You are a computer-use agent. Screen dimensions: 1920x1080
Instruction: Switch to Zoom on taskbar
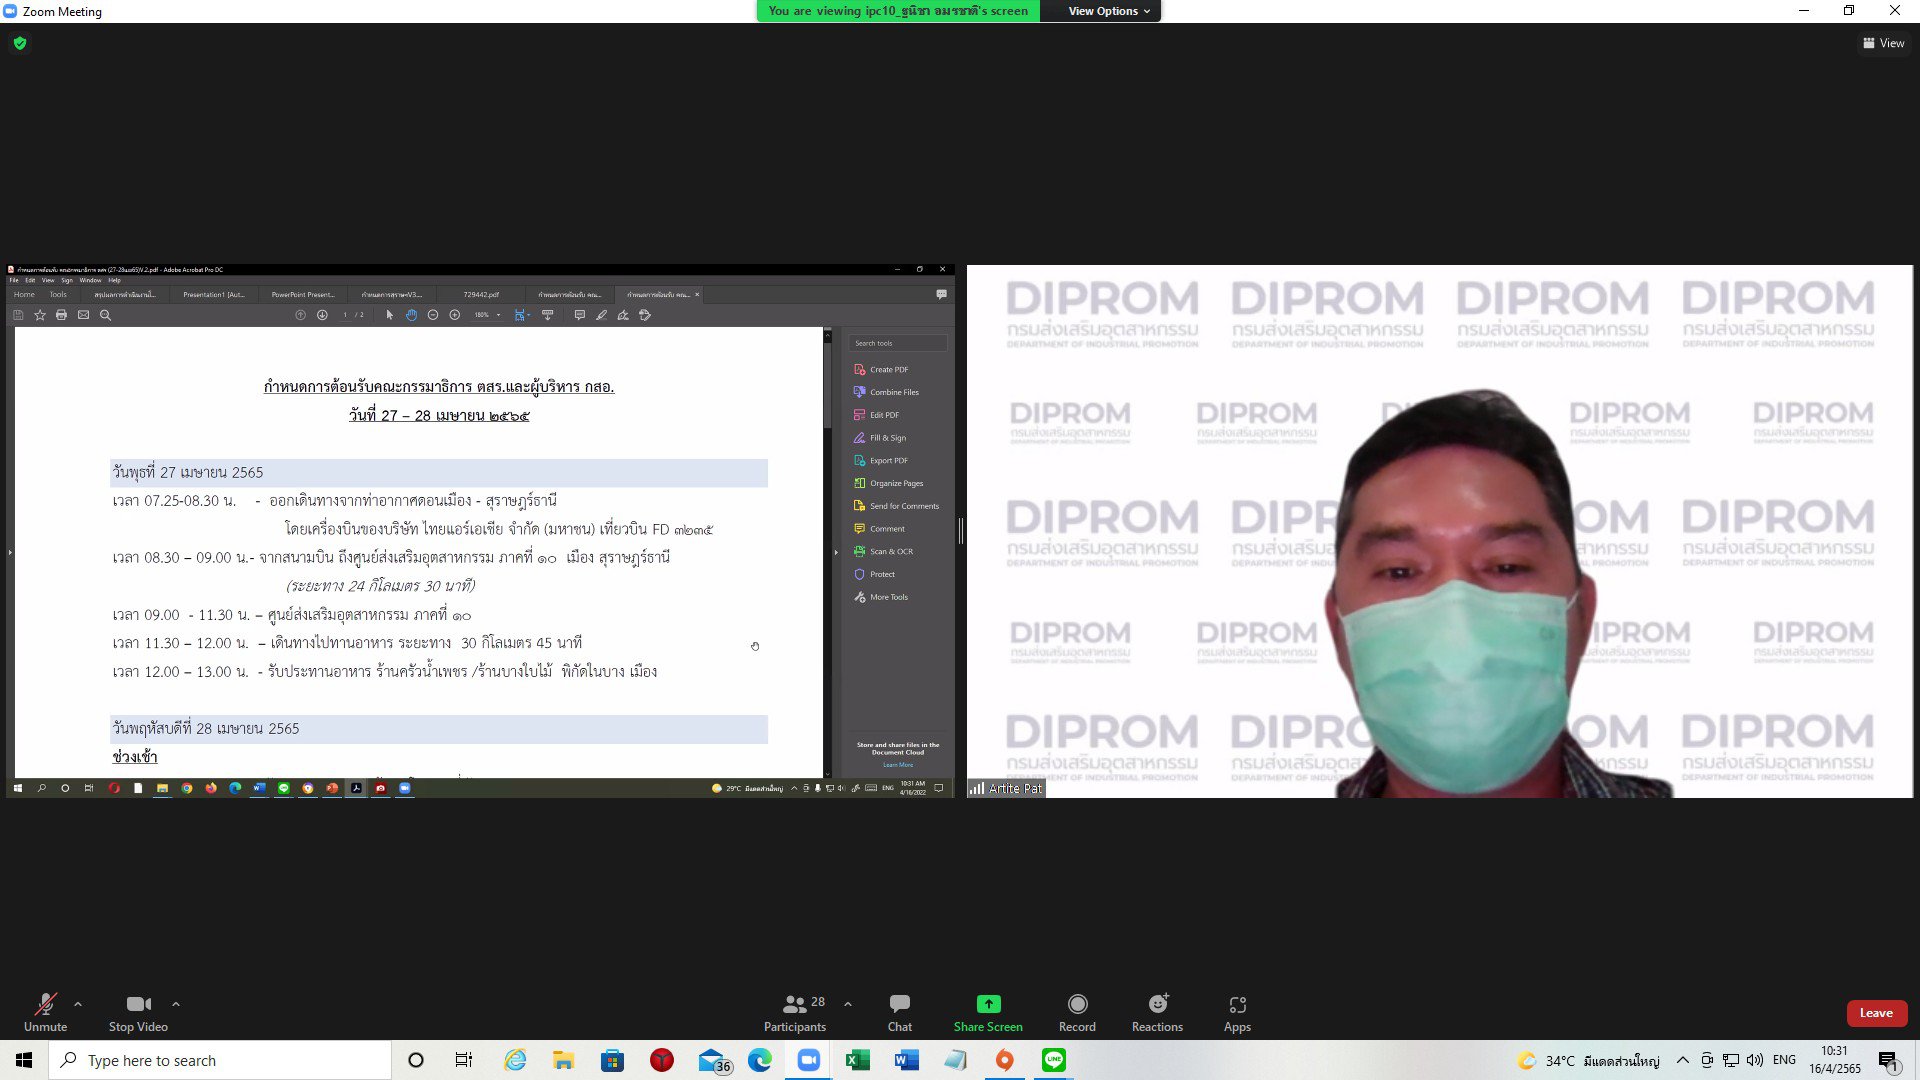coord(808,1060)
